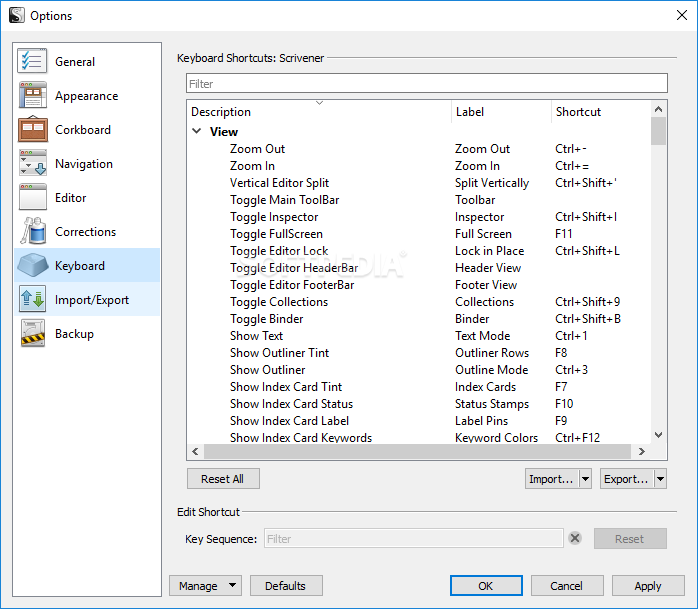Select the Show Outliner row

(418, 369)
